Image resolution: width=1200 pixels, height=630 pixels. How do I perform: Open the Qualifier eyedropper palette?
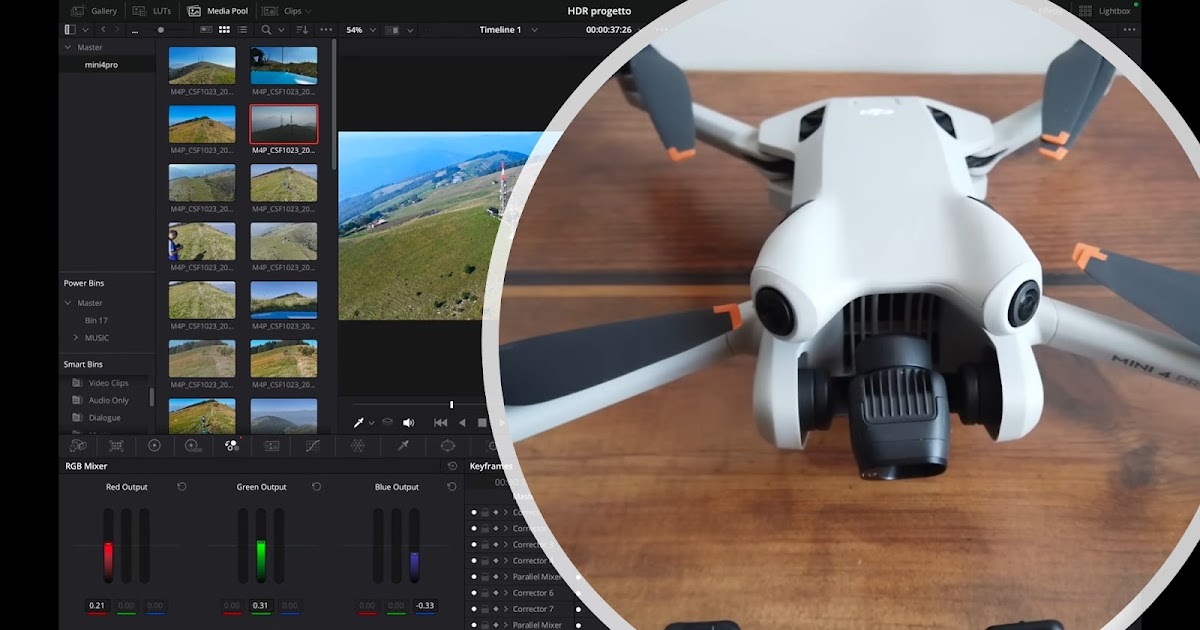(403, 446)
